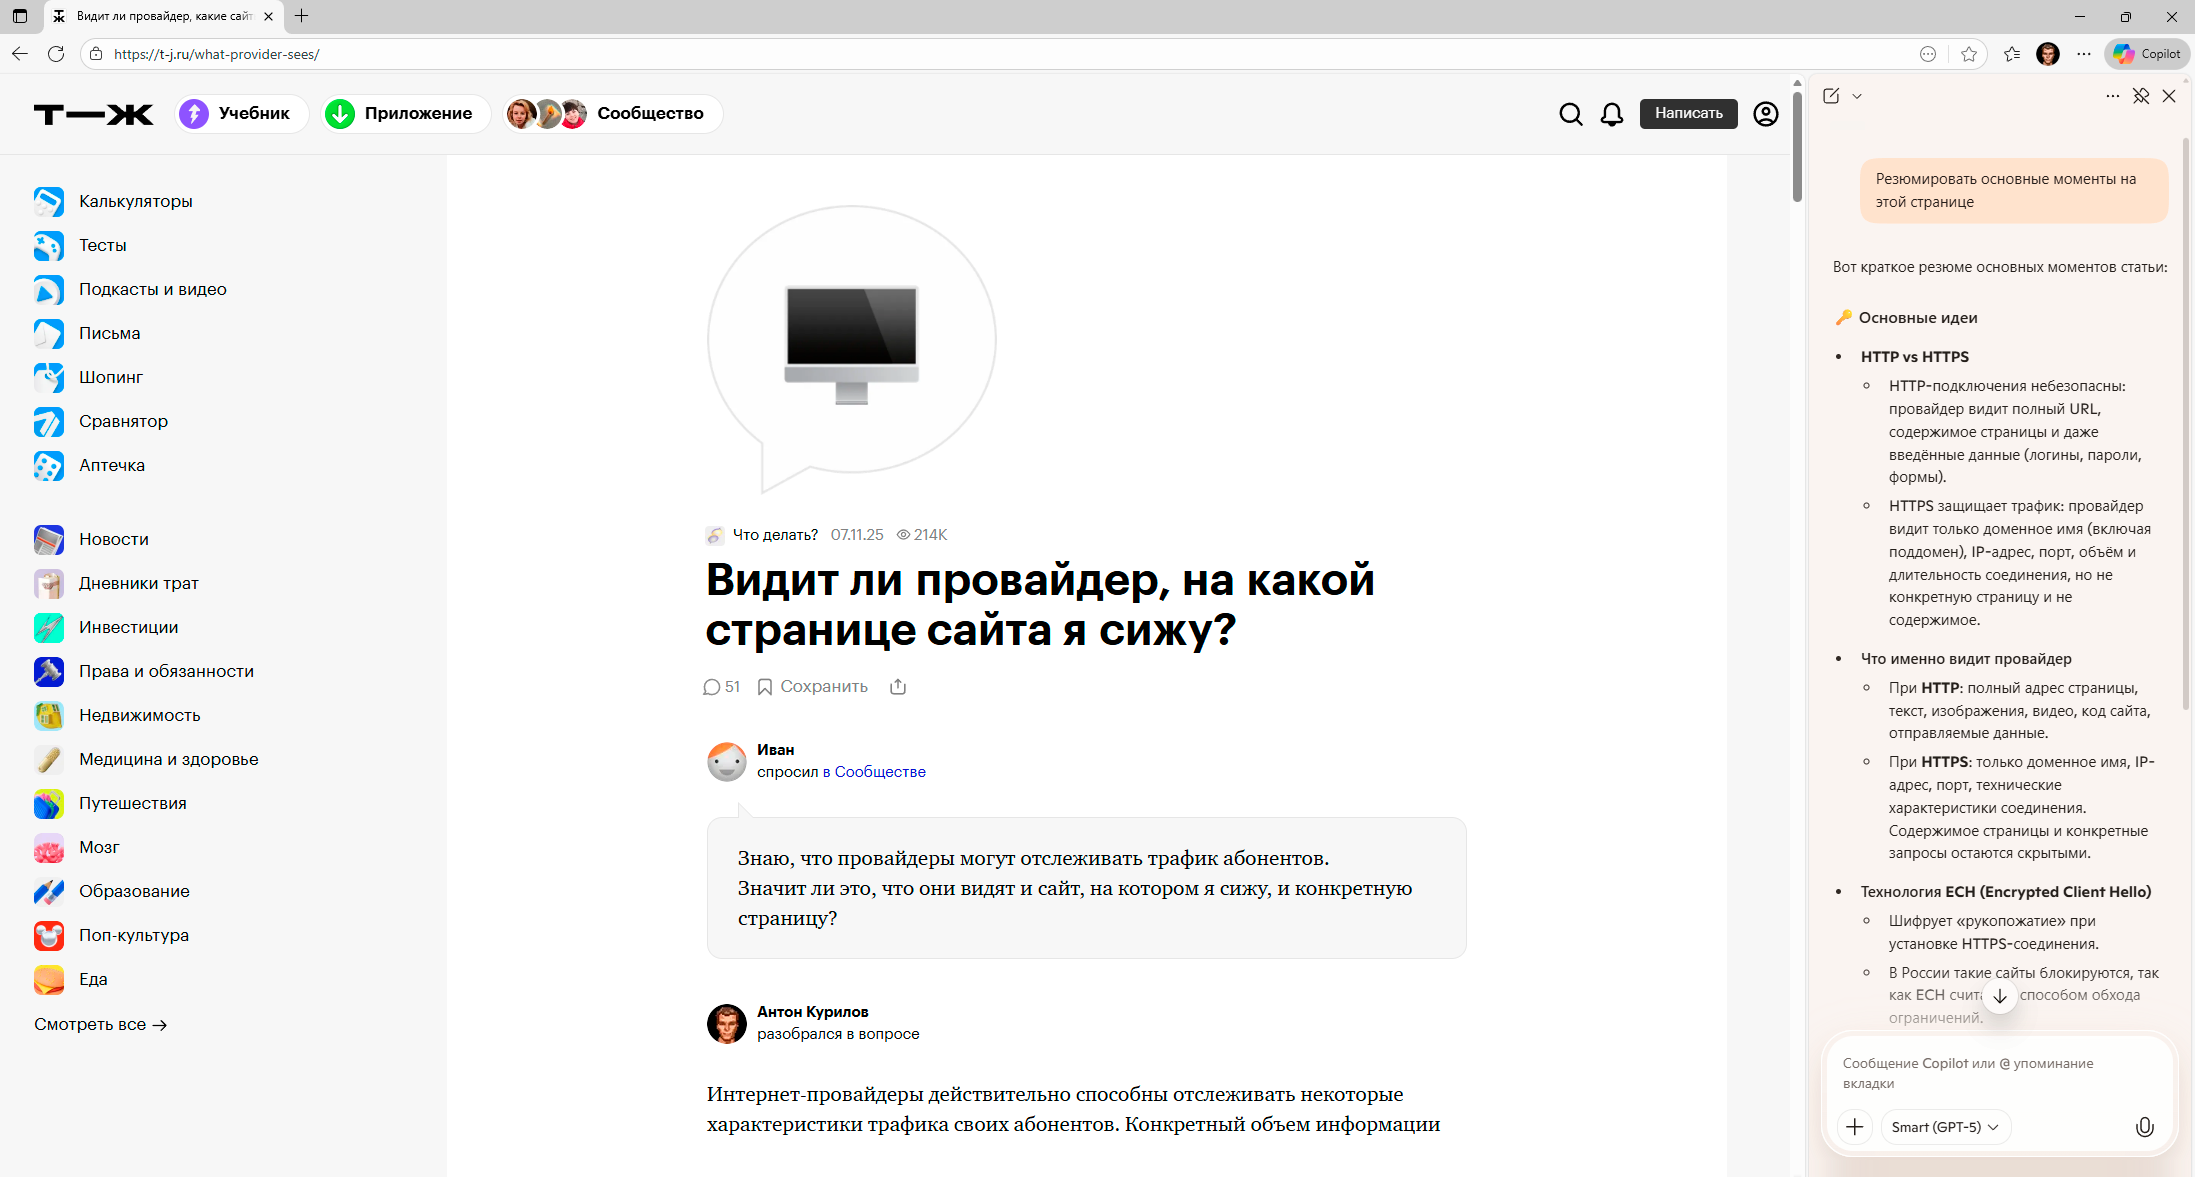Image resolution: width=2195 pixels, height=1177 pixels.
Task: Toggle the pin on Copilot pane
Action: pyautogui.click(x=2141, y=96)
